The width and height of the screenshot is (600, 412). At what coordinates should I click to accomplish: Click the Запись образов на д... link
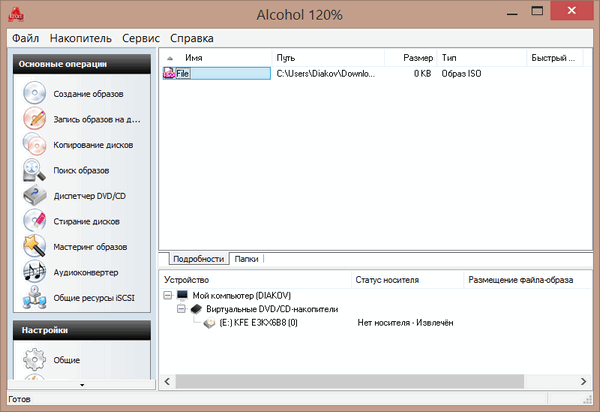[x=97, y=119]
